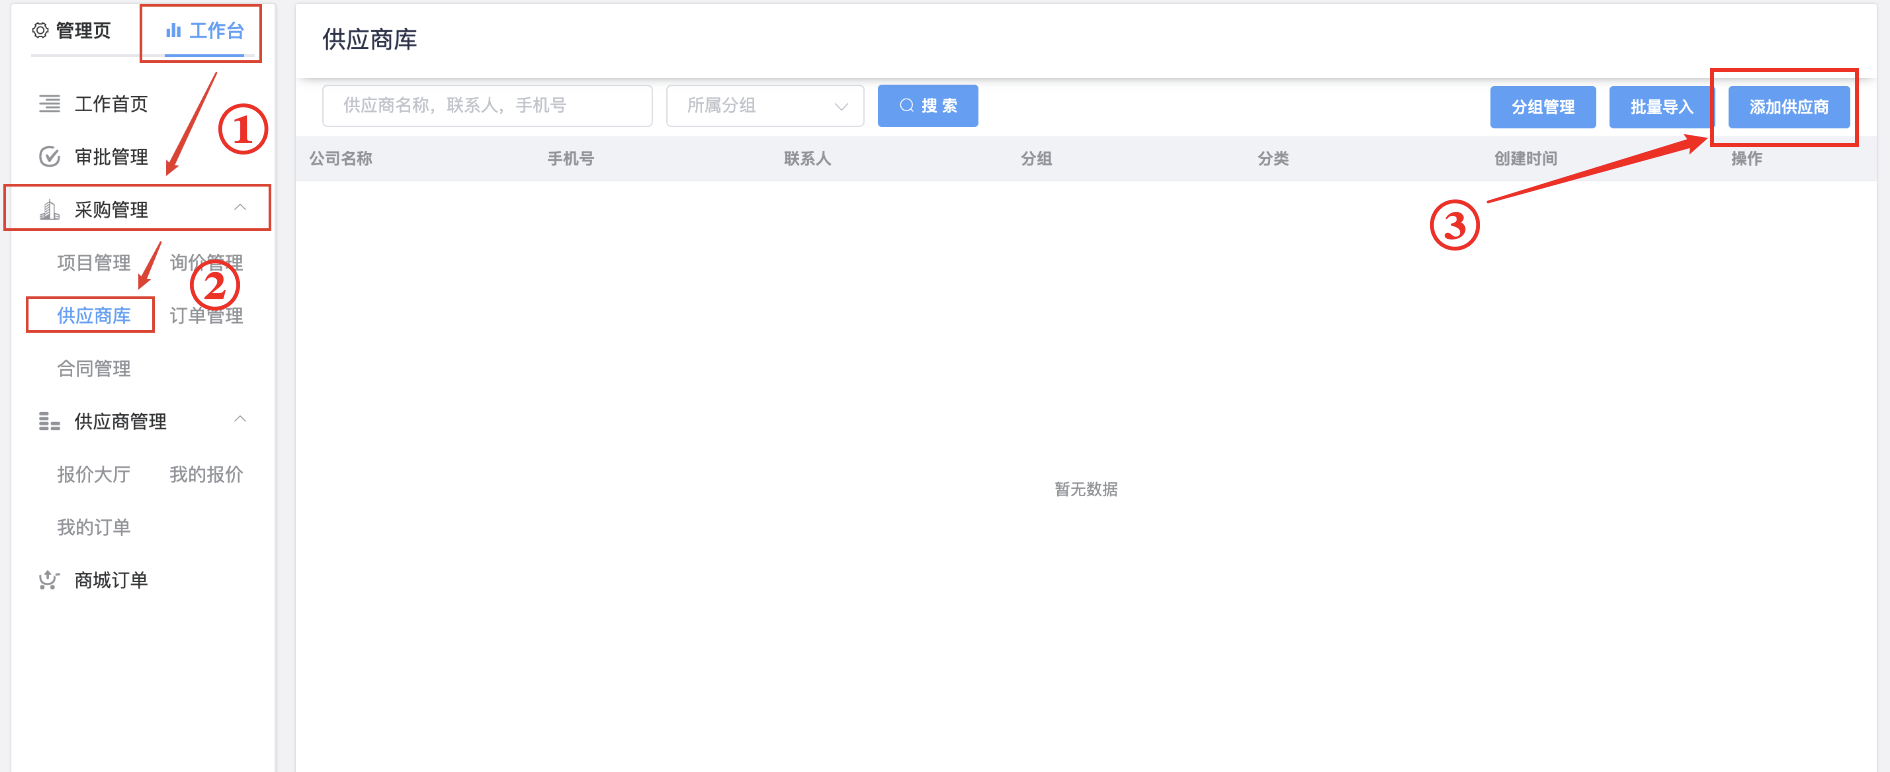Screen dimensions: 1890x772
Task: Click the magnifier icon in search button
Action: point(906,106)
